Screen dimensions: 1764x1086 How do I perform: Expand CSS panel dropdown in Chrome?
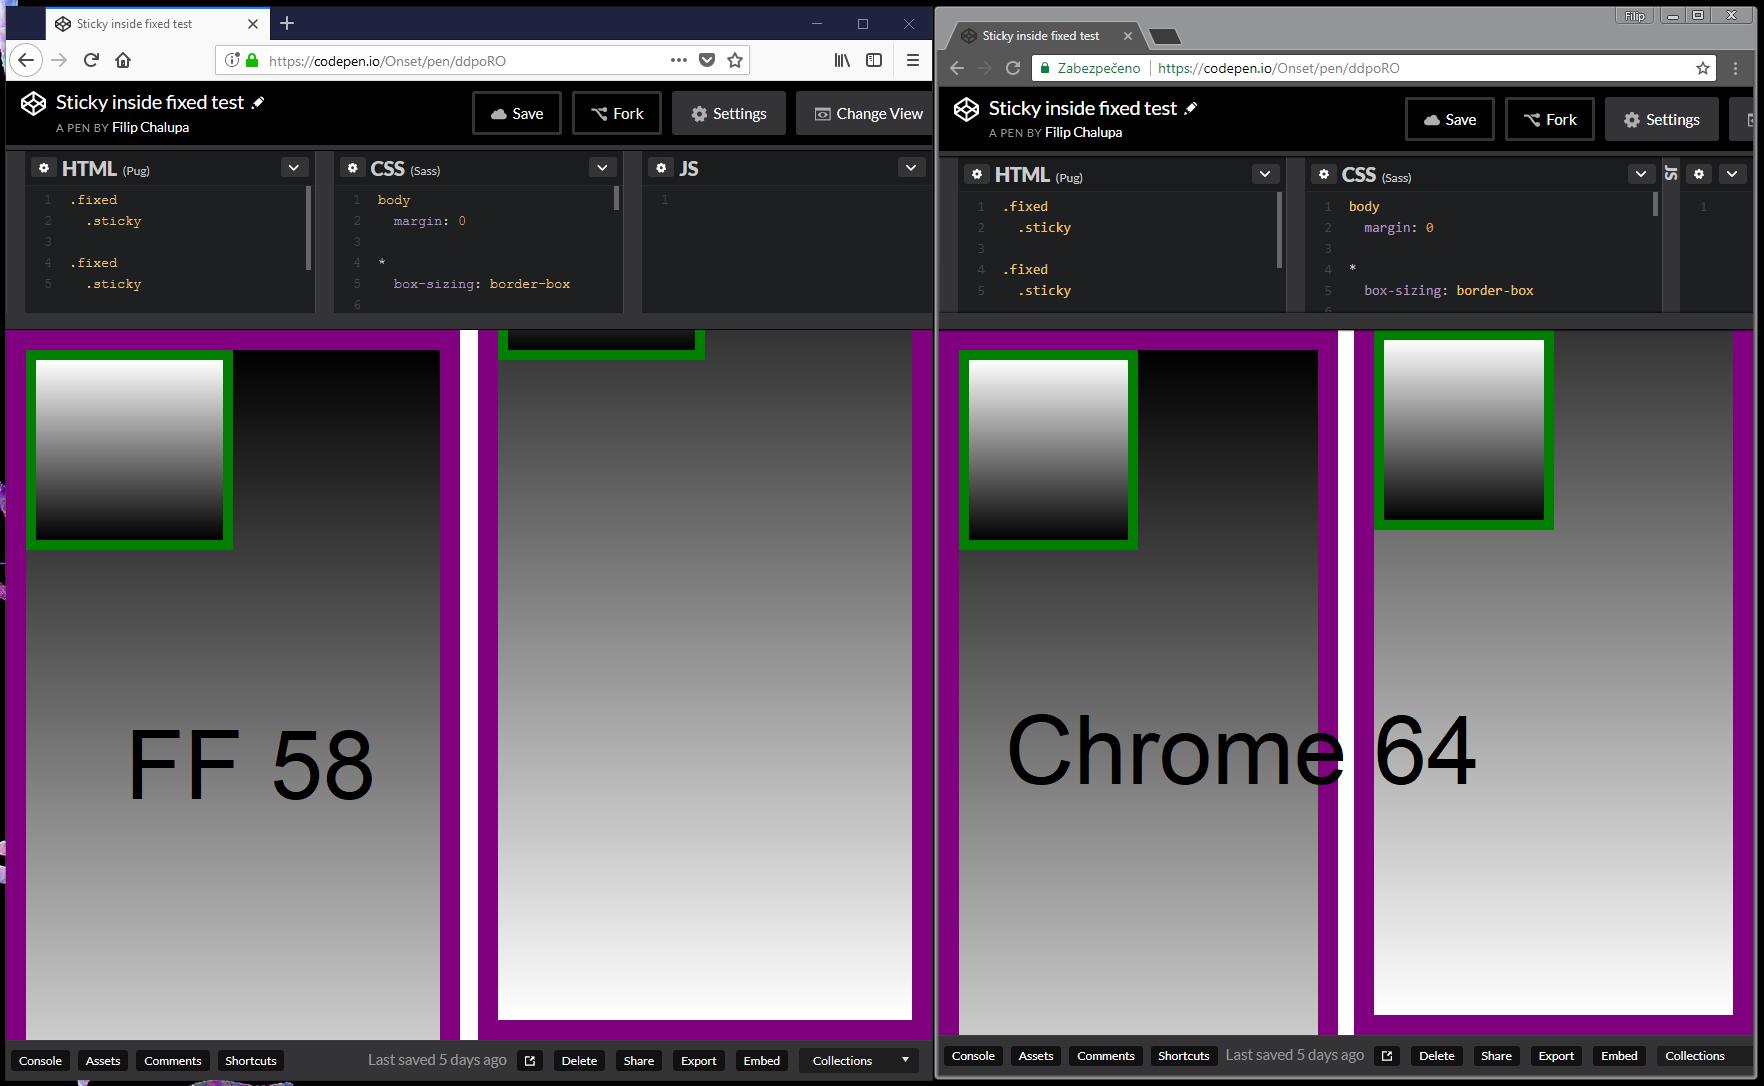(1641, 174)
